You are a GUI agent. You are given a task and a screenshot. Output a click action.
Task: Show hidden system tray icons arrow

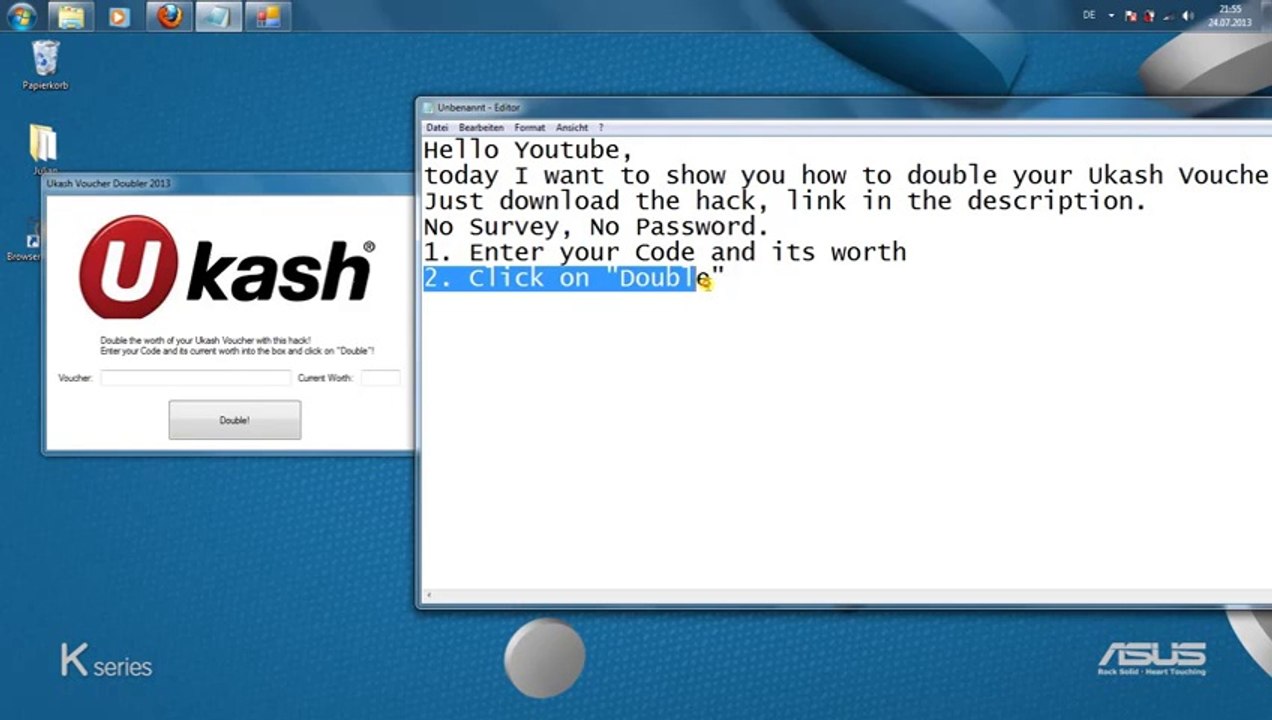coord(1111,16)
